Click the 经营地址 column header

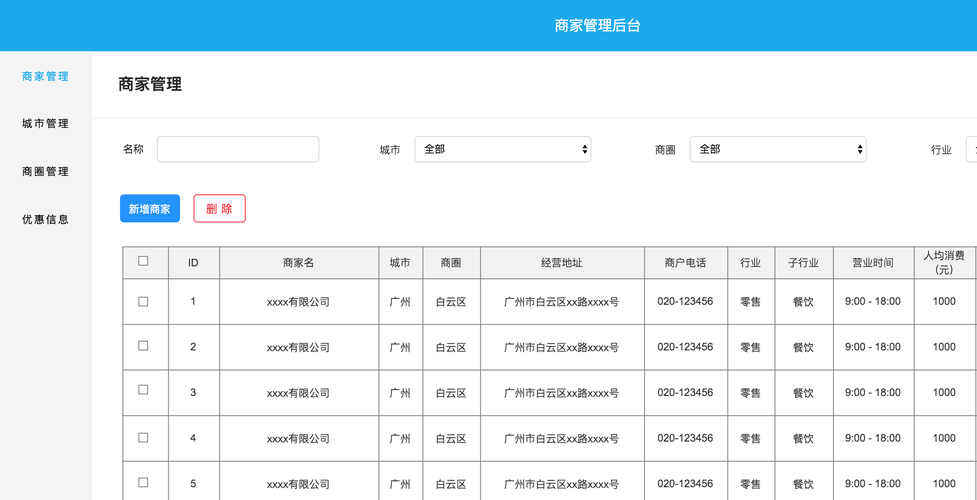point(562,263)
